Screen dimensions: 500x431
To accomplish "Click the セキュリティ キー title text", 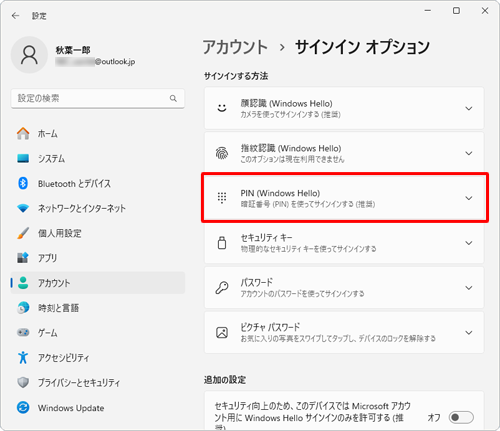I will click(x=266, y=238).
